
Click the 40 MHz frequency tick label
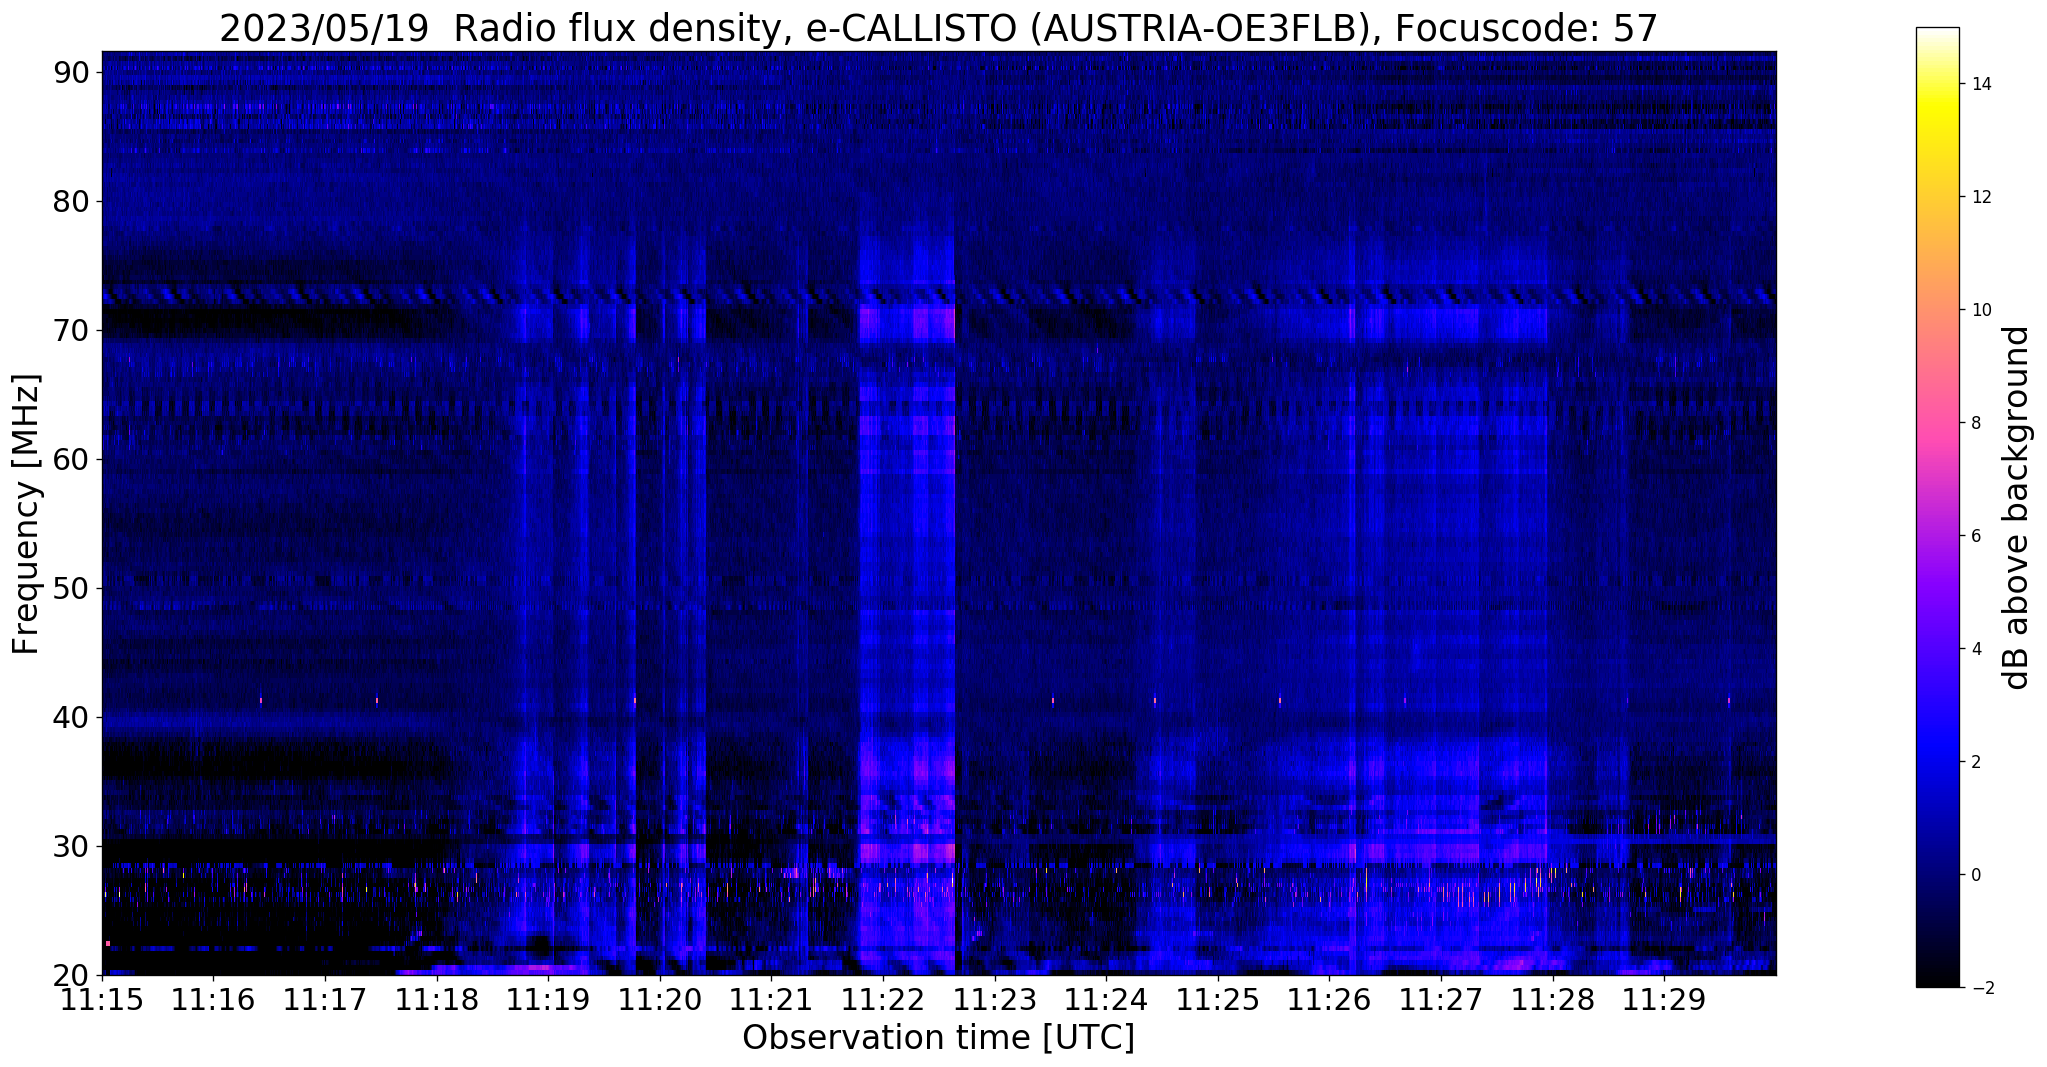[70, 718]
